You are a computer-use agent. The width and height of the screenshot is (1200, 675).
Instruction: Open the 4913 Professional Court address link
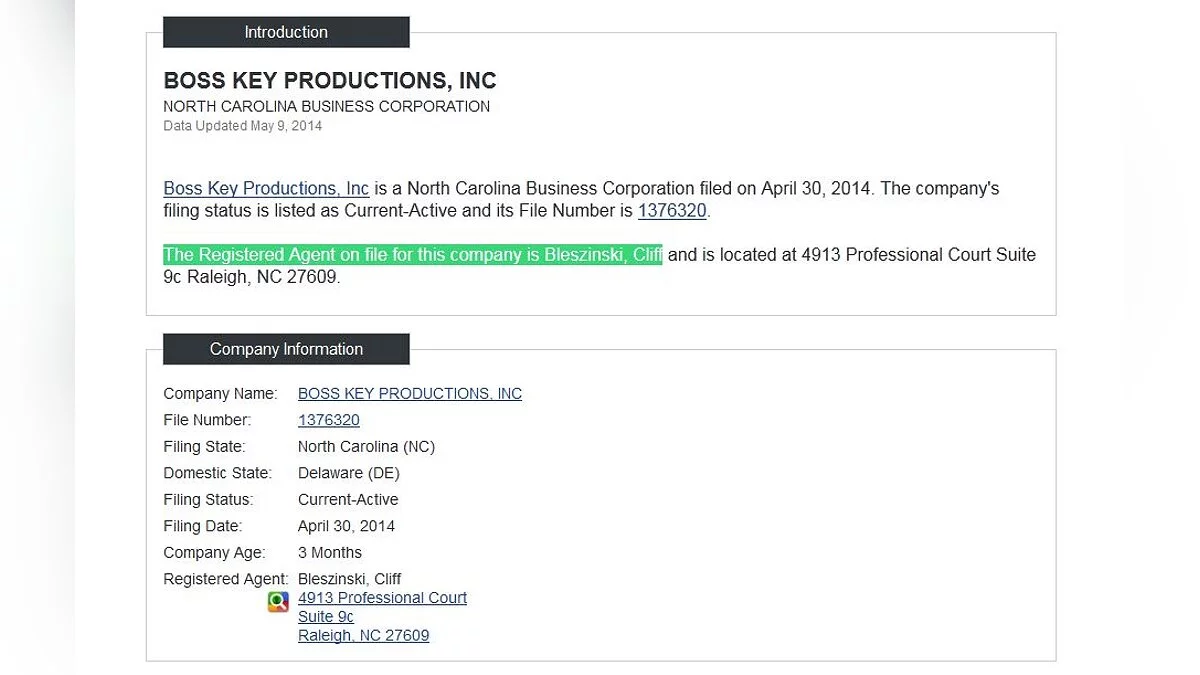pyautogui.click(x=382, y=598)
